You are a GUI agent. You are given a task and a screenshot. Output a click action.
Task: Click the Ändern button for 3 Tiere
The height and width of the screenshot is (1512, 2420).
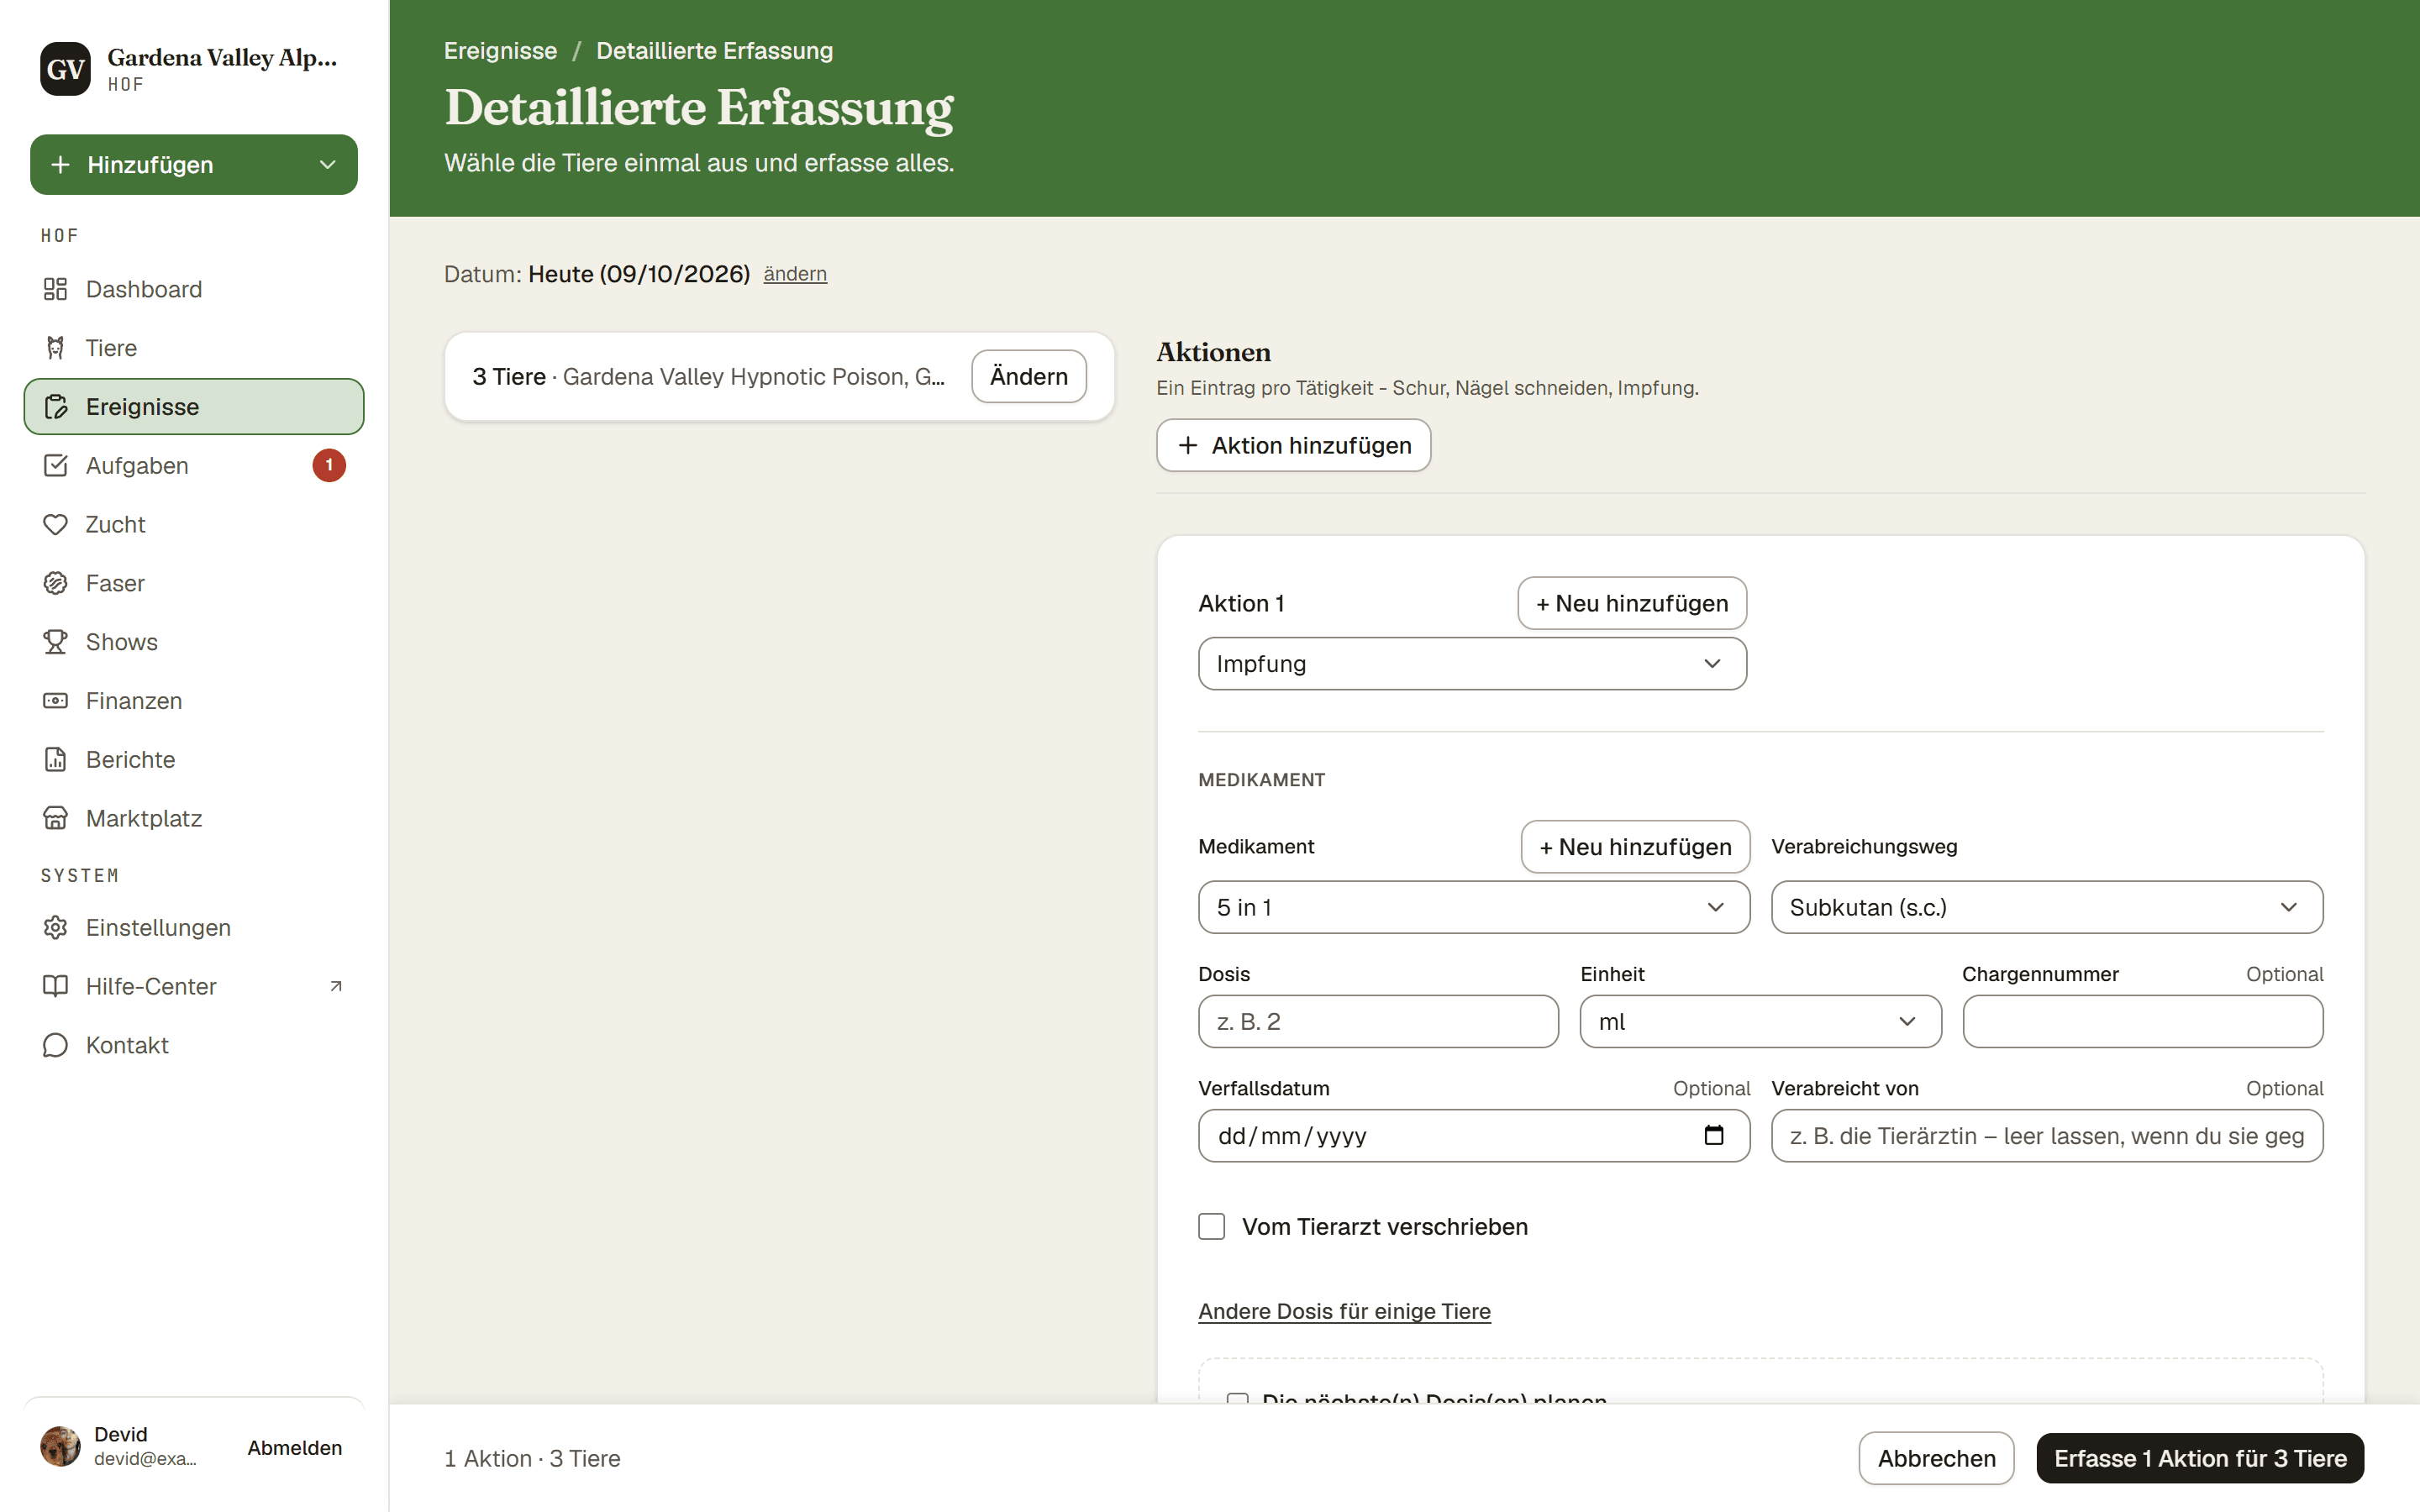pyautogui.click(x=1029, y=376)
